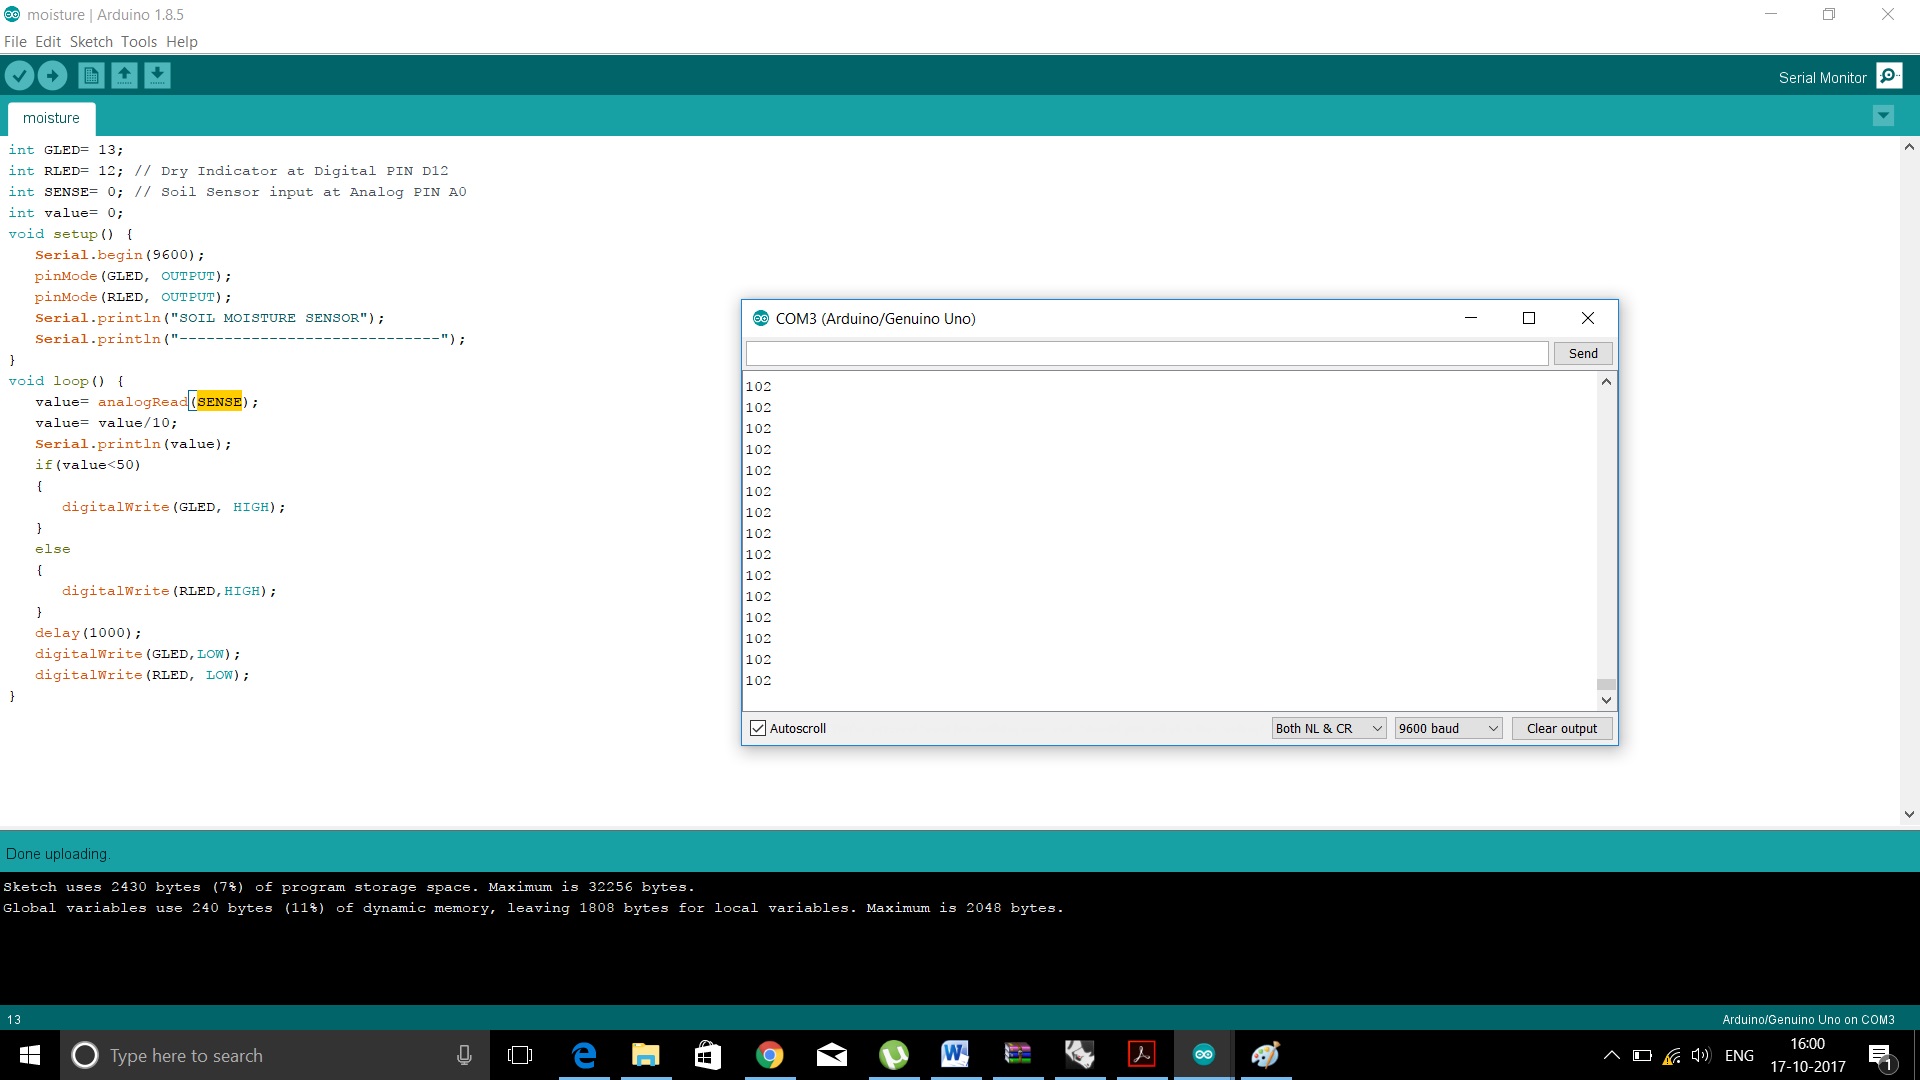Open the Windows Start menu
Image resolution: width=1920 pixels, height=1080 pixels.
pos(30,1055)
